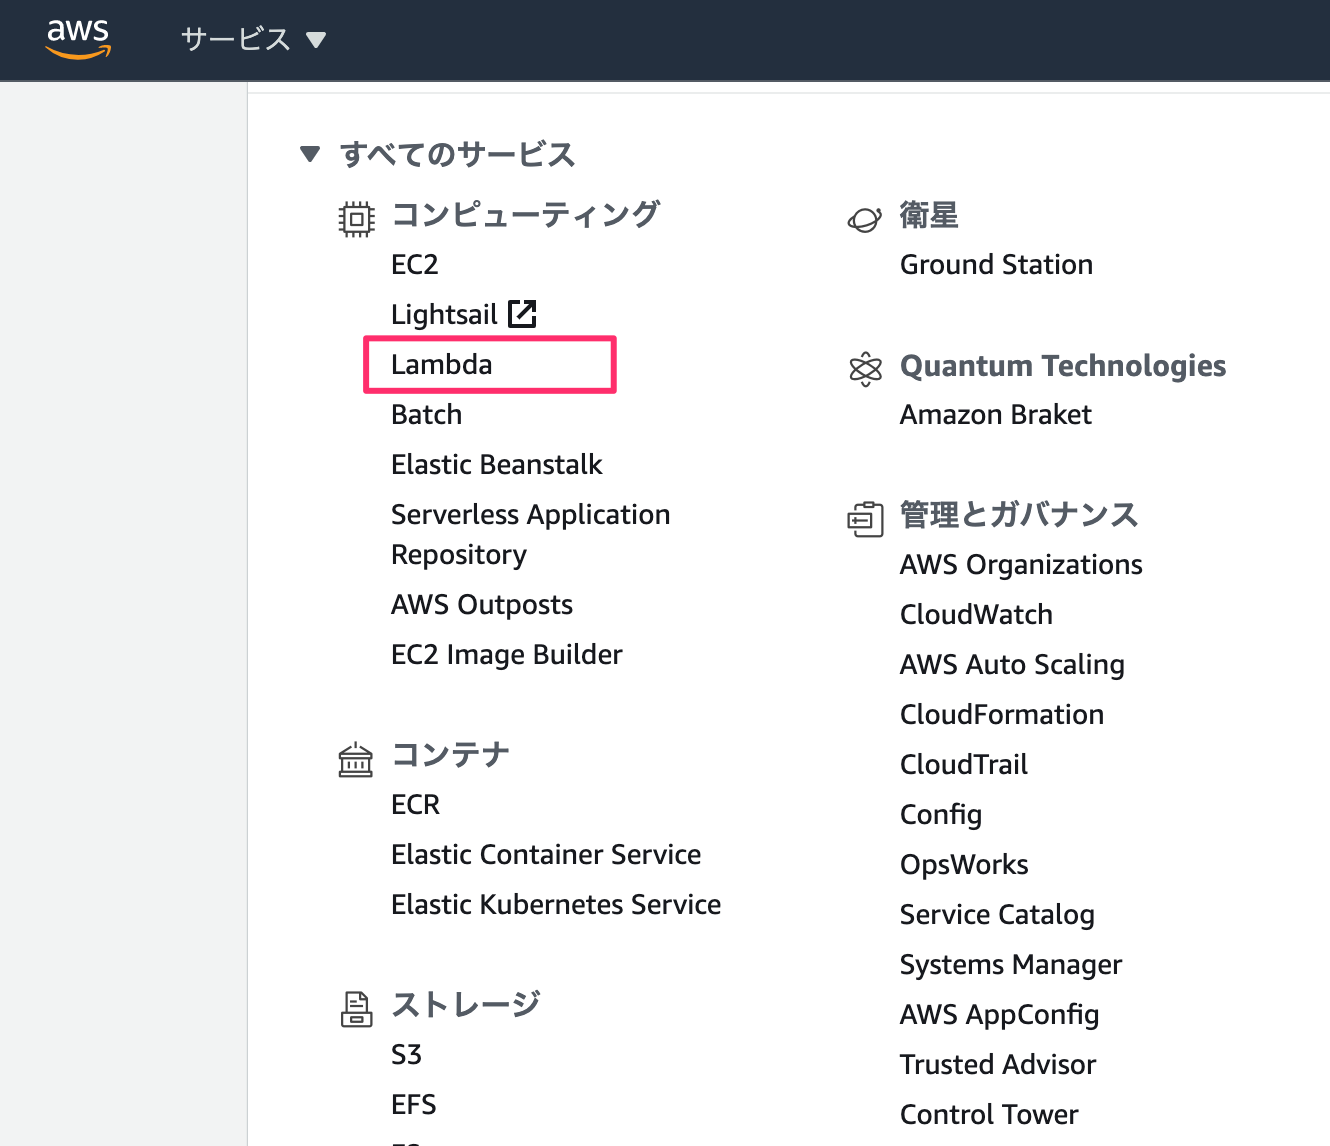Click the コンテナ heading
Viewport: 1330px width, 1146px height.
[x=451, y=754]
